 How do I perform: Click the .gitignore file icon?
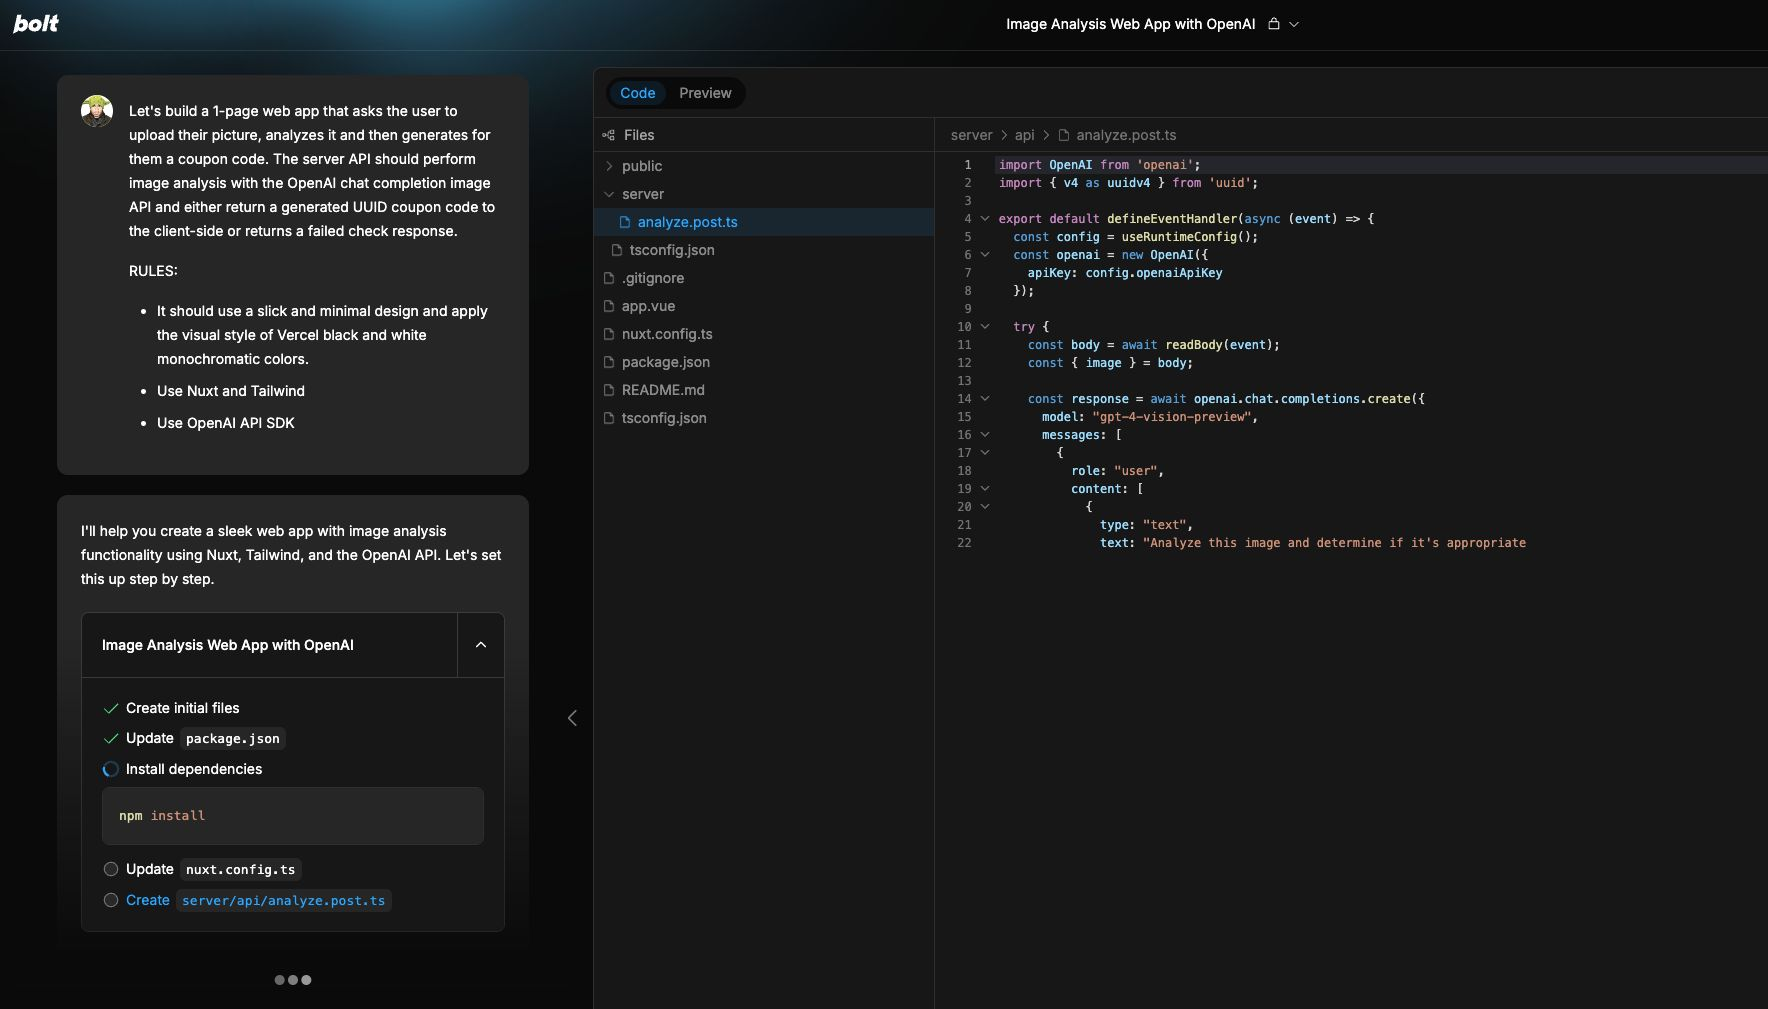(608, 278)
